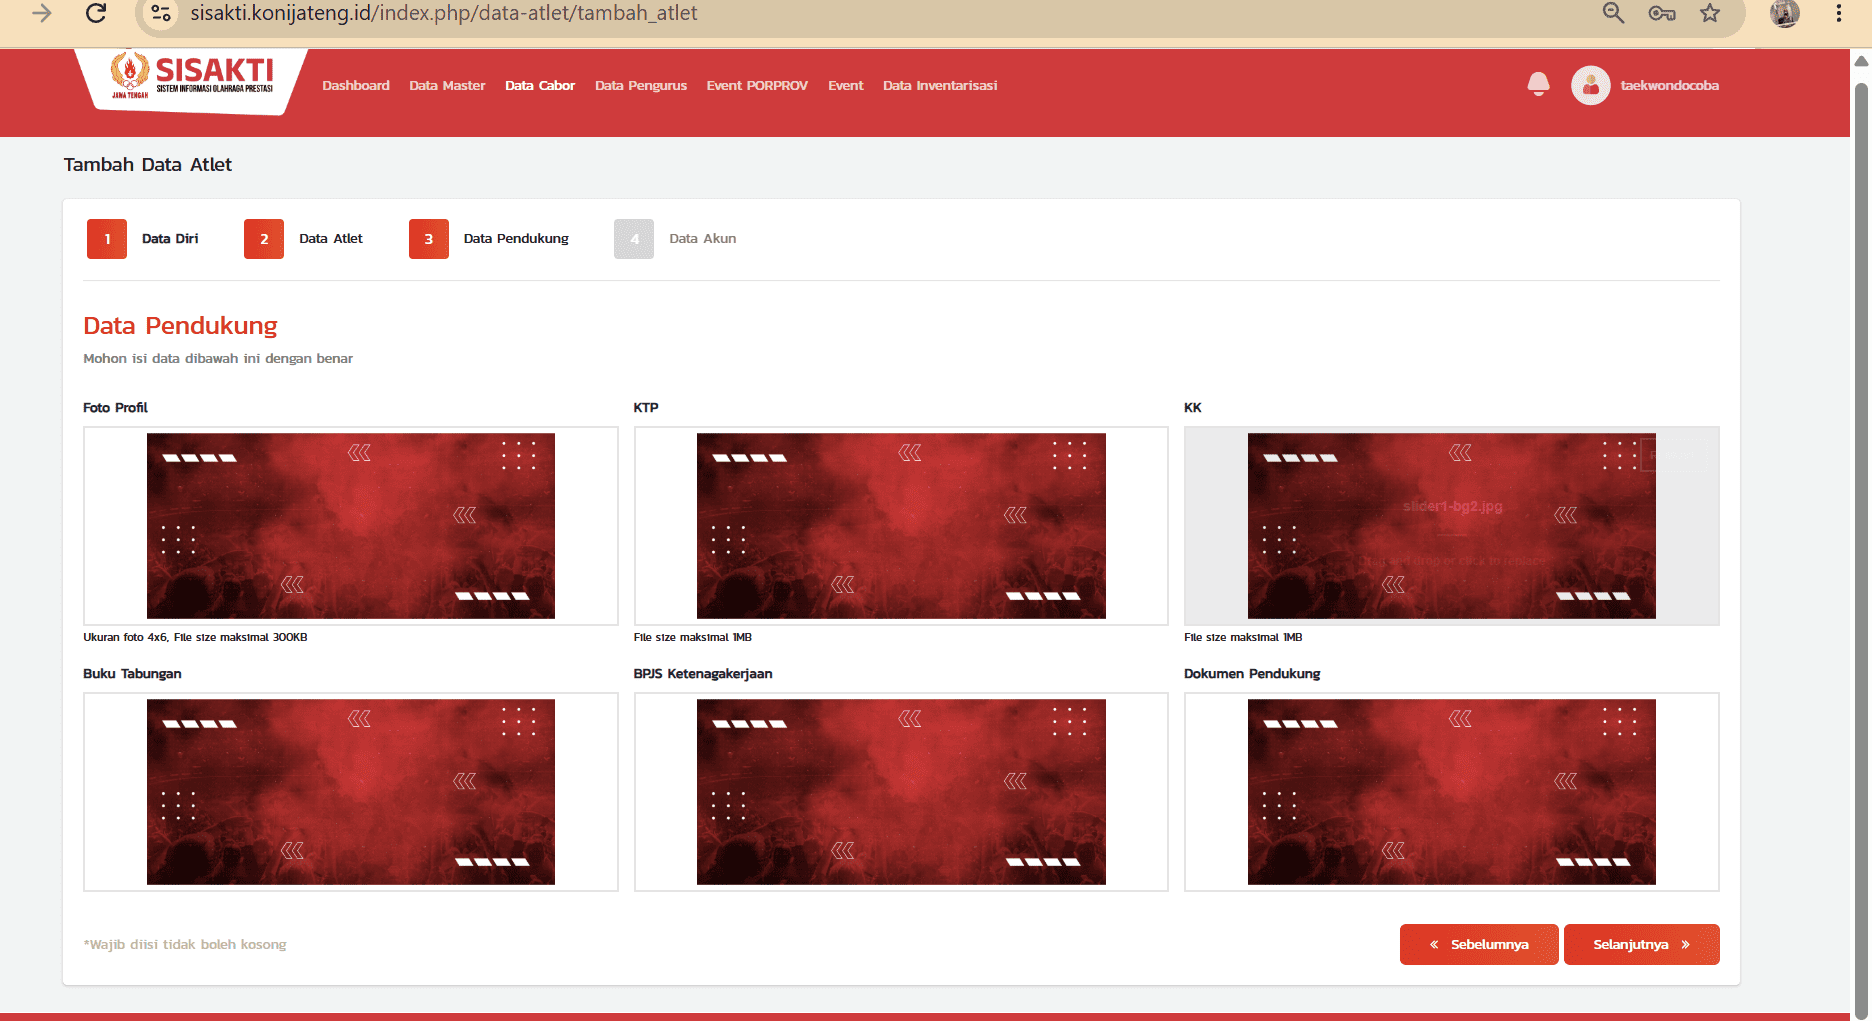Bookmark this page with the star icon
The image size is (1872, 1021).
[x=1710, y=13]
